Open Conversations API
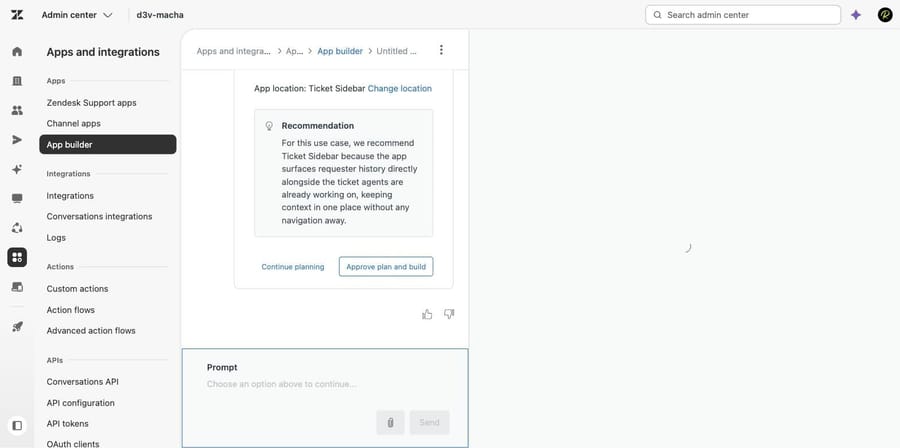The height and width of the screenshot is (448, 900). tap(83, 381)
